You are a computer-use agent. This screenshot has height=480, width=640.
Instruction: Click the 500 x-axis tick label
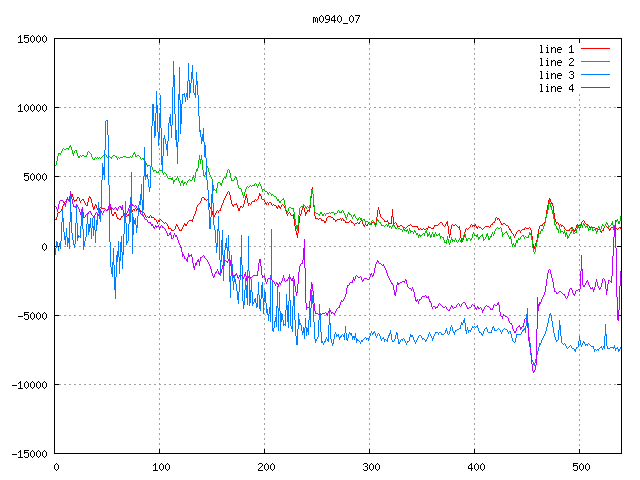[580, 467]
